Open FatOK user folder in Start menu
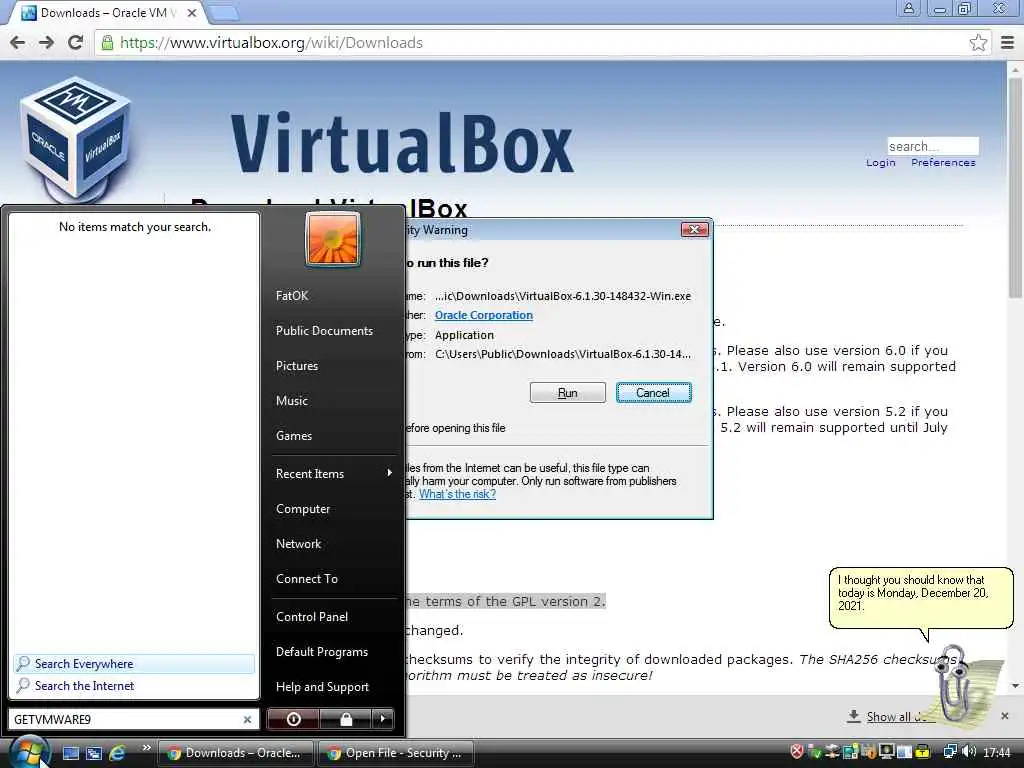 coord(292,296)
